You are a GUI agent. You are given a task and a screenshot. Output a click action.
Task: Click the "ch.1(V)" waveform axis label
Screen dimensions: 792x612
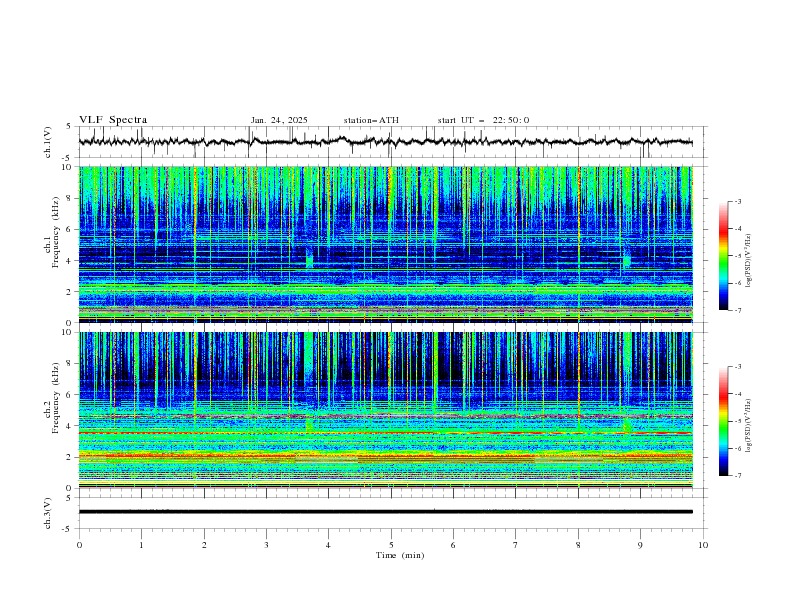(x=48, y=142)
